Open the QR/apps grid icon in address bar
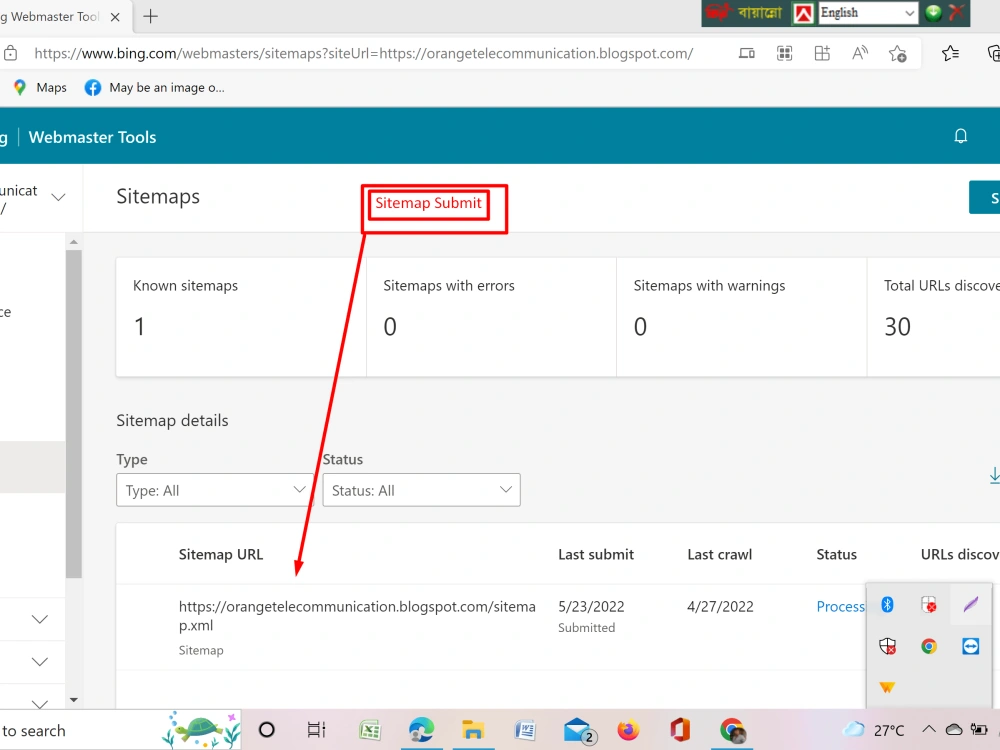The width and height of the screenshot is (1000, 750). pos(784,54)
